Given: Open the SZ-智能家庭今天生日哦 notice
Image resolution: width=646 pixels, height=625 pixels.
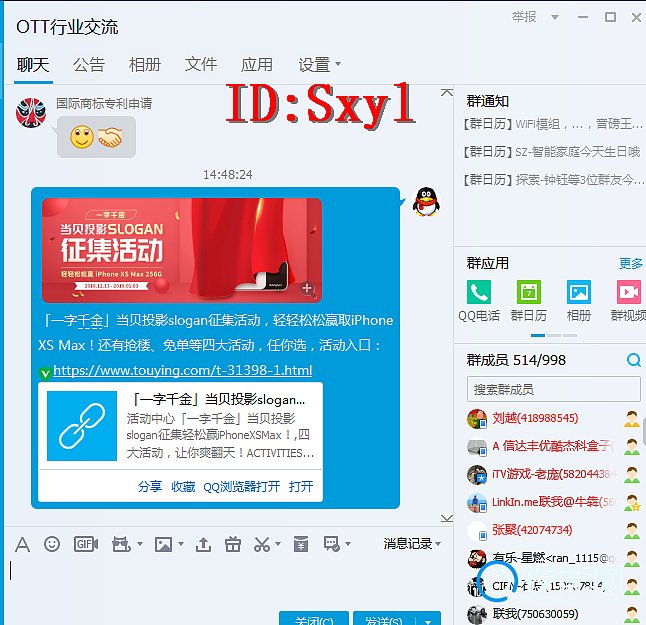Looking at the screenshot, I should click(x=552, y=152).
